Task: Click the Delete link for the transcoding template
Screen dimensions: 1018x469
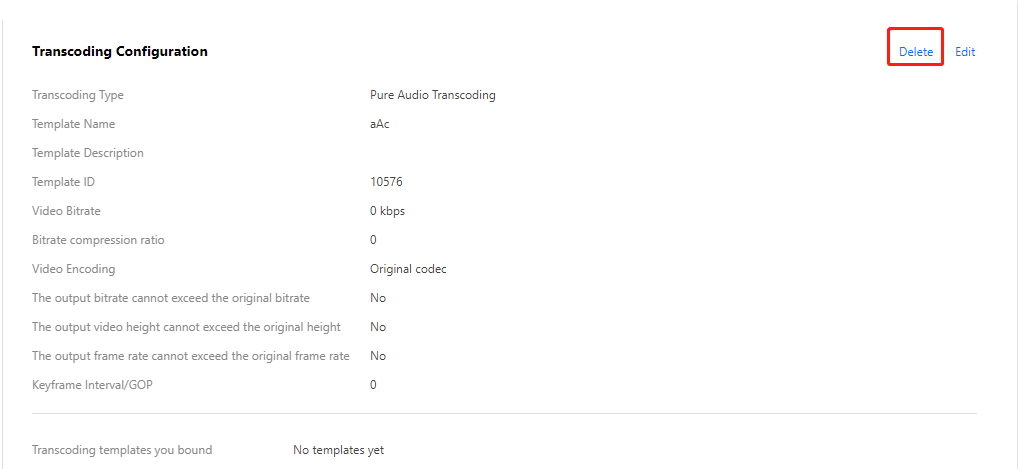Action: tap(915, 52)
